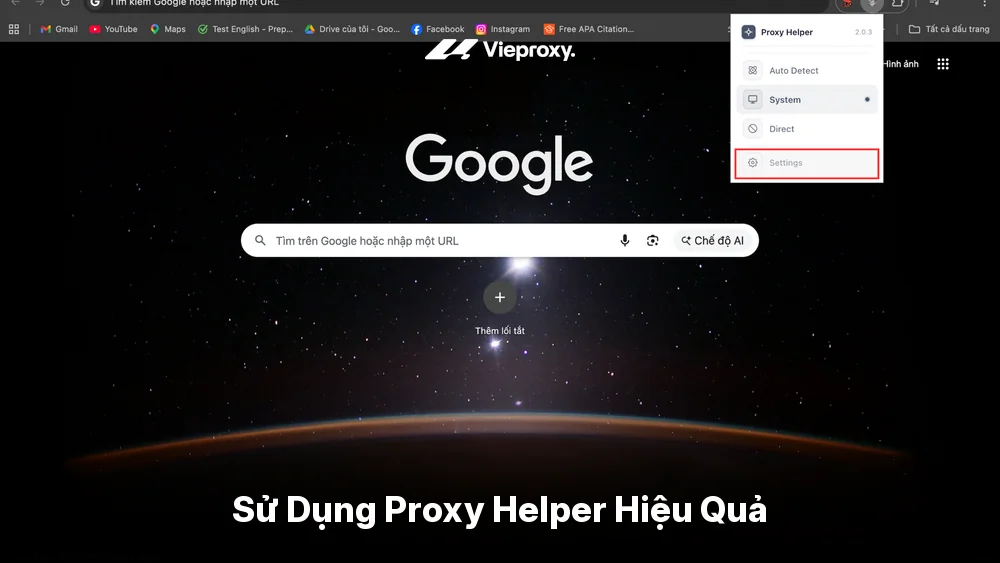Click the Proxy Helper extension toolbar icon
Screen dimensions: 1000x563
click(x=872, y=4)
